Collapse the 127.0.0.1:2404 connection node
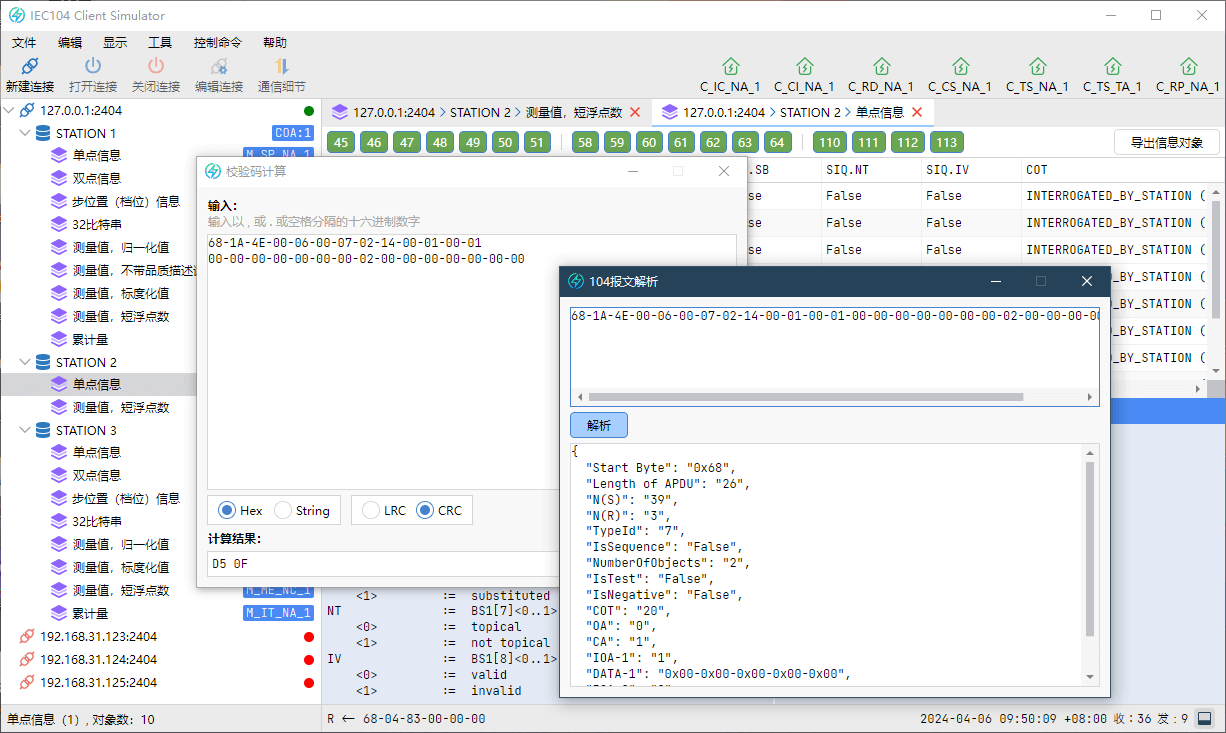This screenshot has height=733, width=1226. [9, 110]
